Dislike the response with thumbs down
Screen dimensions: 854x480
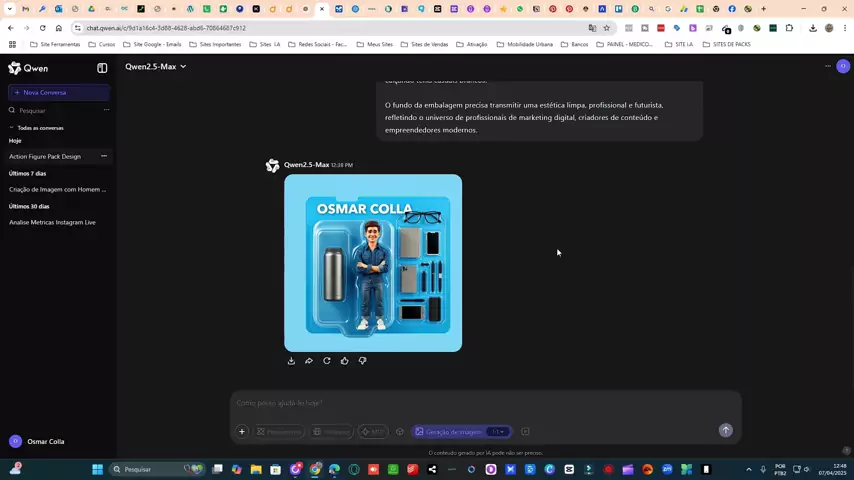pos(362,361)
